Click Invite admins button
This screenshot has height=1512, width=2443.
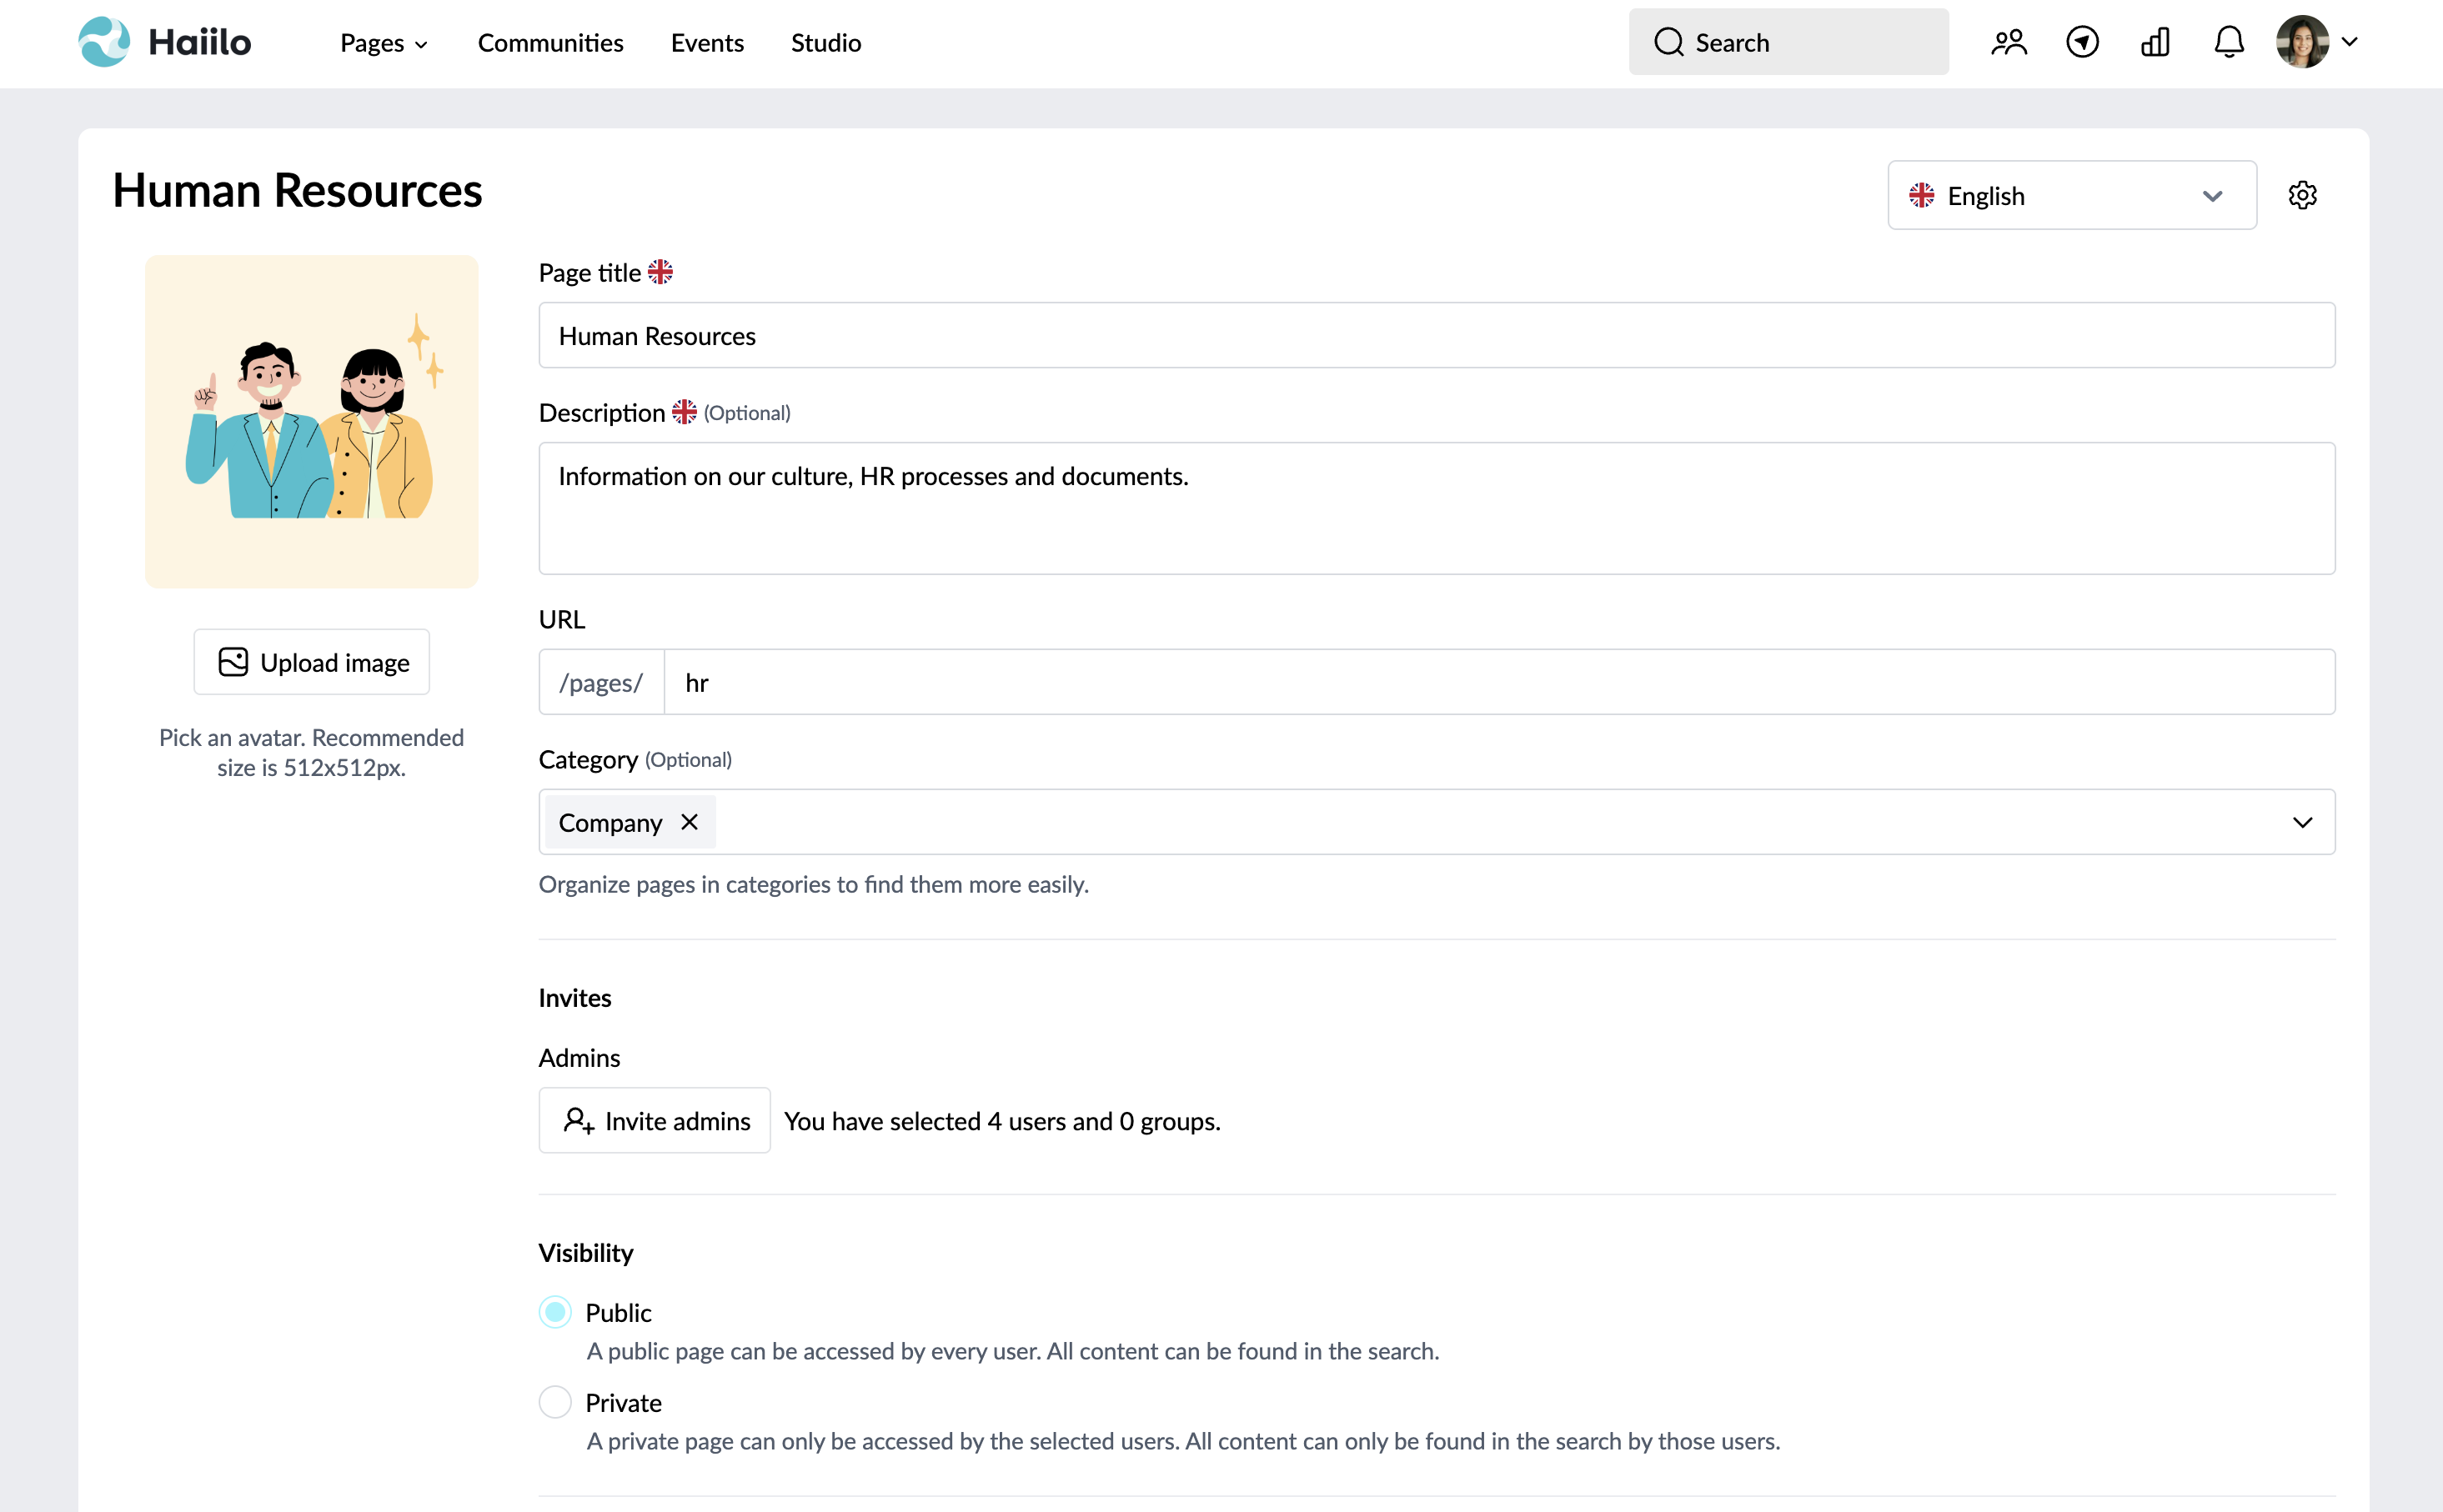tap(654, 1120)
